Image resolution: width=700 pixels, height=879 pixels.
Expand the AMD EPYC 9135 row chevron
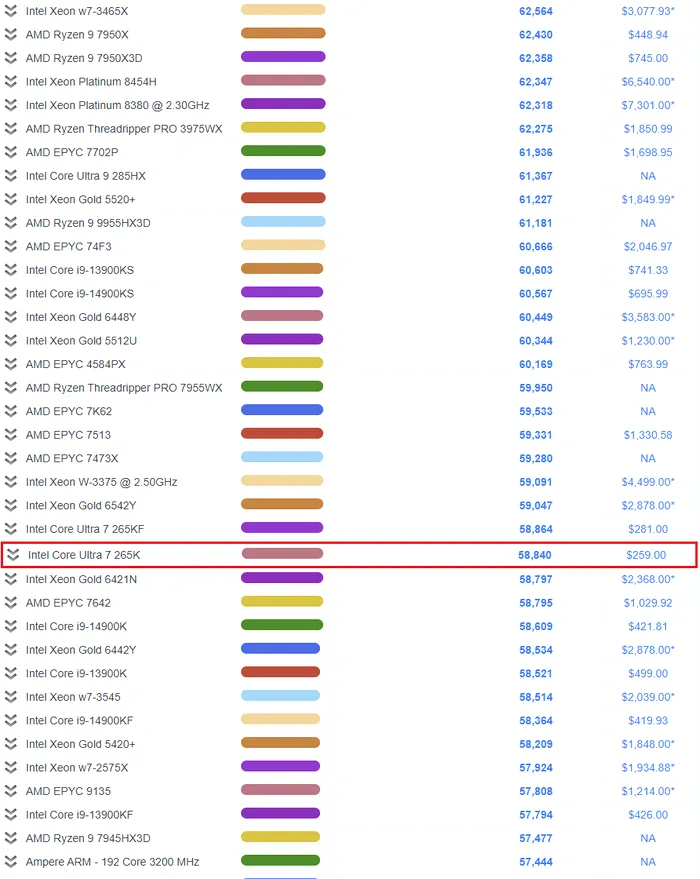tap(11, 791)
